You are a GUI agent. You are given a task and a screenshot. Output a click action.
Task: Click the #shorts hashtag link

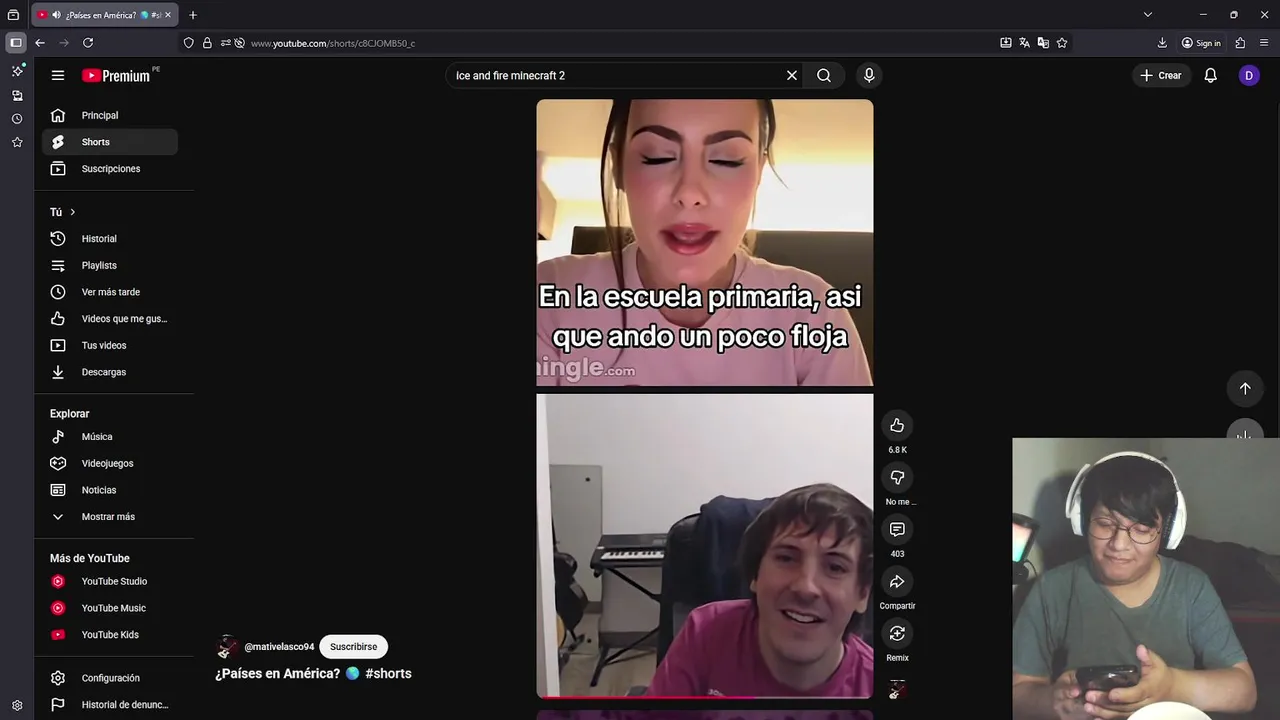pos(388,674)
